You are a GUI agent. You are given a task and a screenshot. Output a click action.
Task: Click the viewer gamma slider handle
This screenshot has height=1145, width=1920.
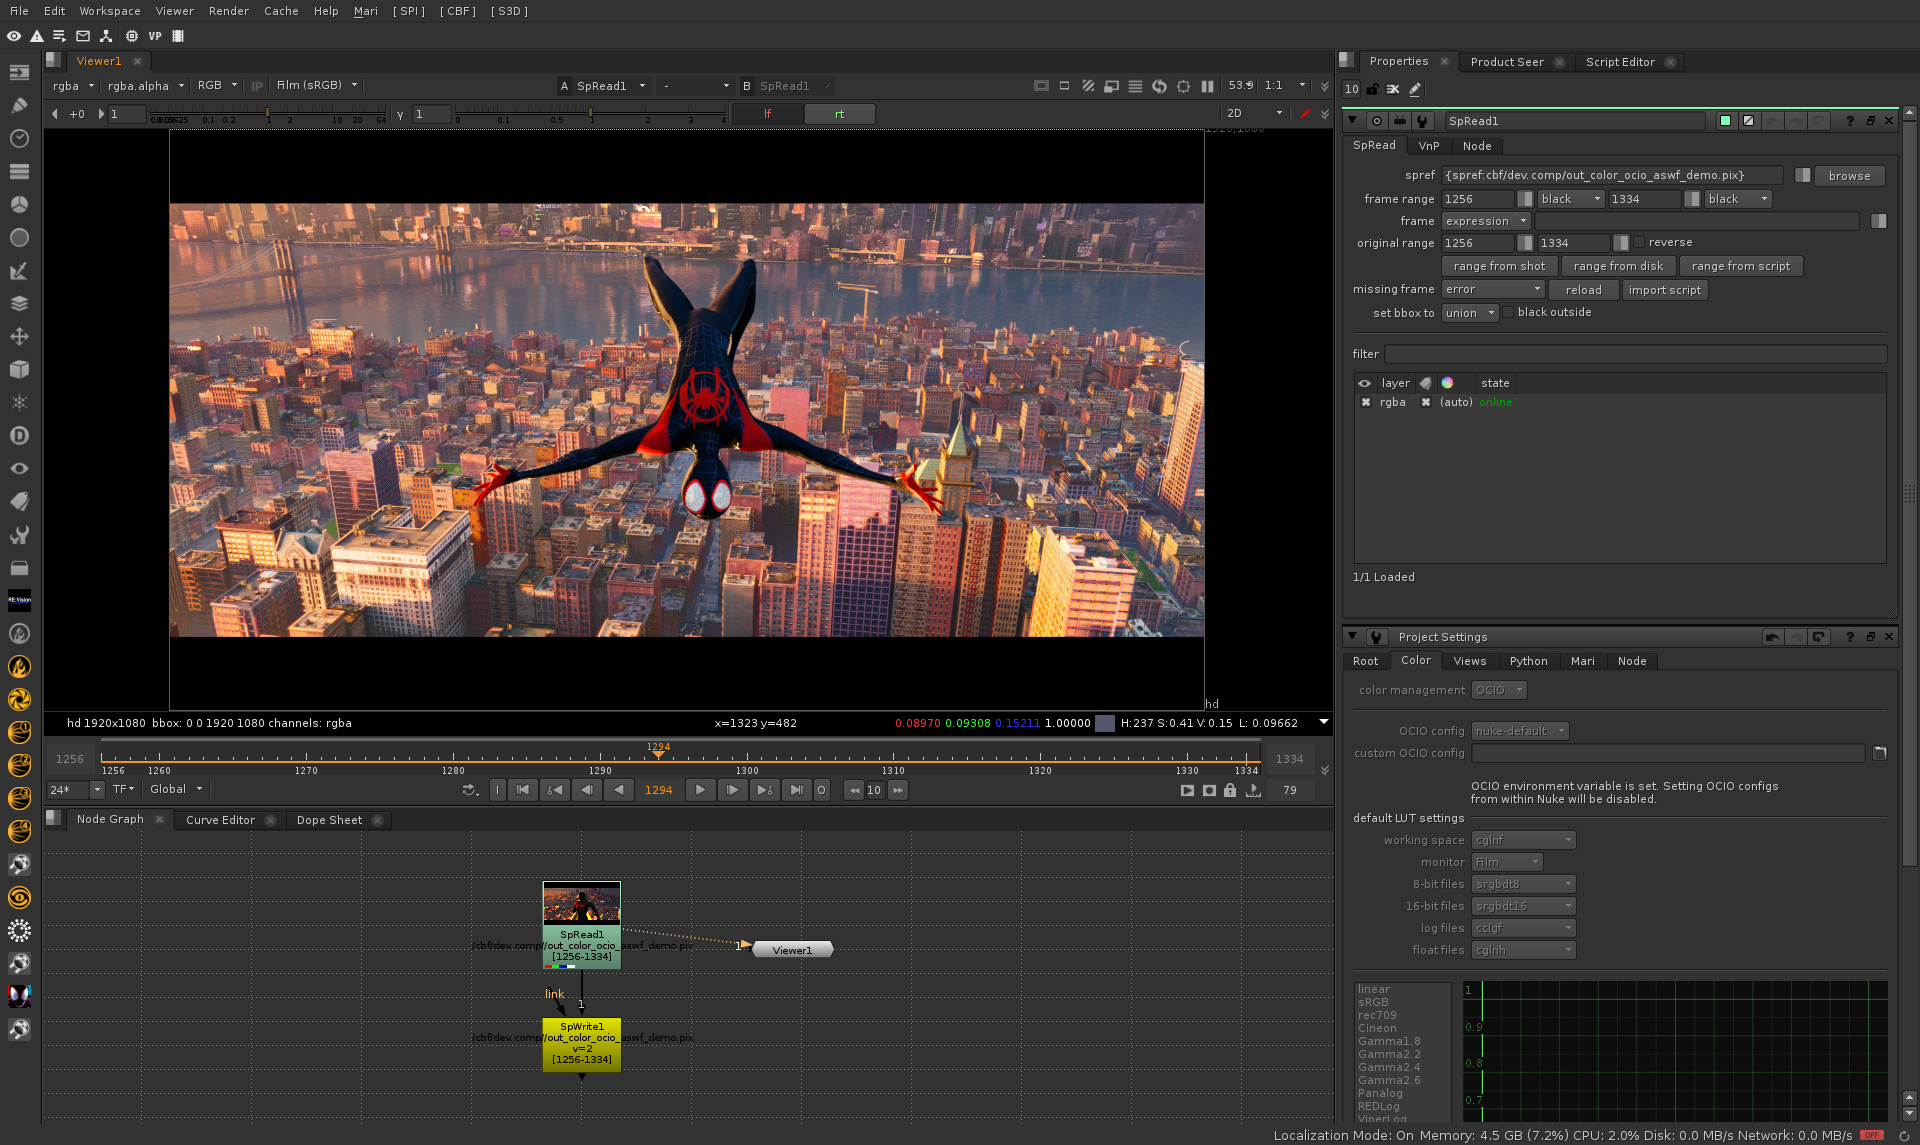590,114
